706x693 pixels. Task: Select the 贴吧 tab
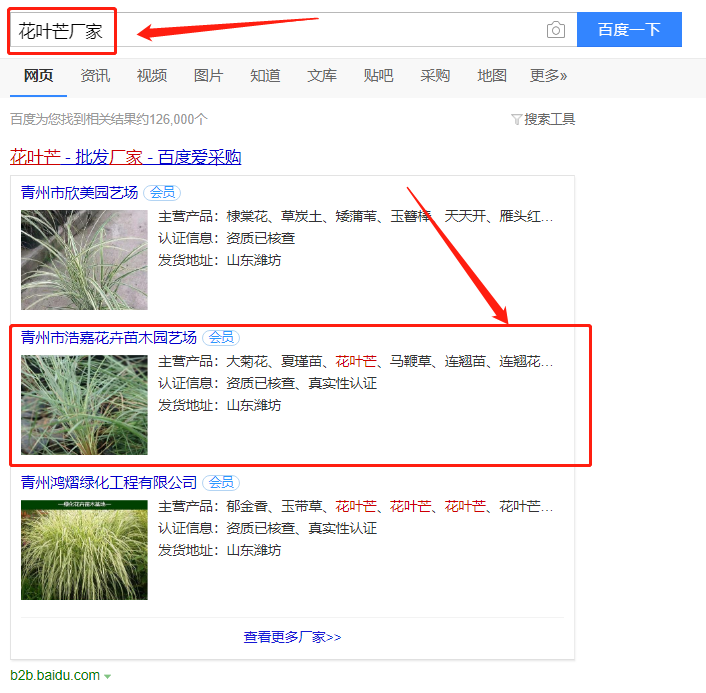coord(378,76)
